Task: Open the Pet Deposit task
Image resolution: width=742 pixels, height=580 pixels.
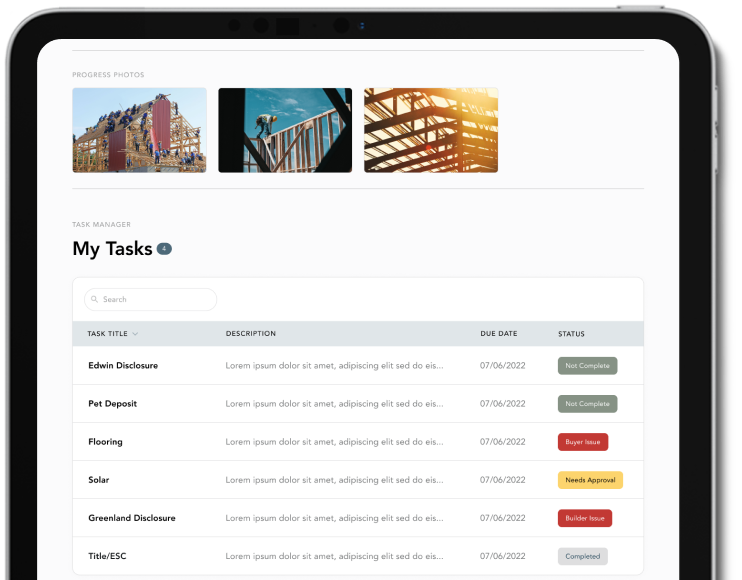Action: coord(113,404)
